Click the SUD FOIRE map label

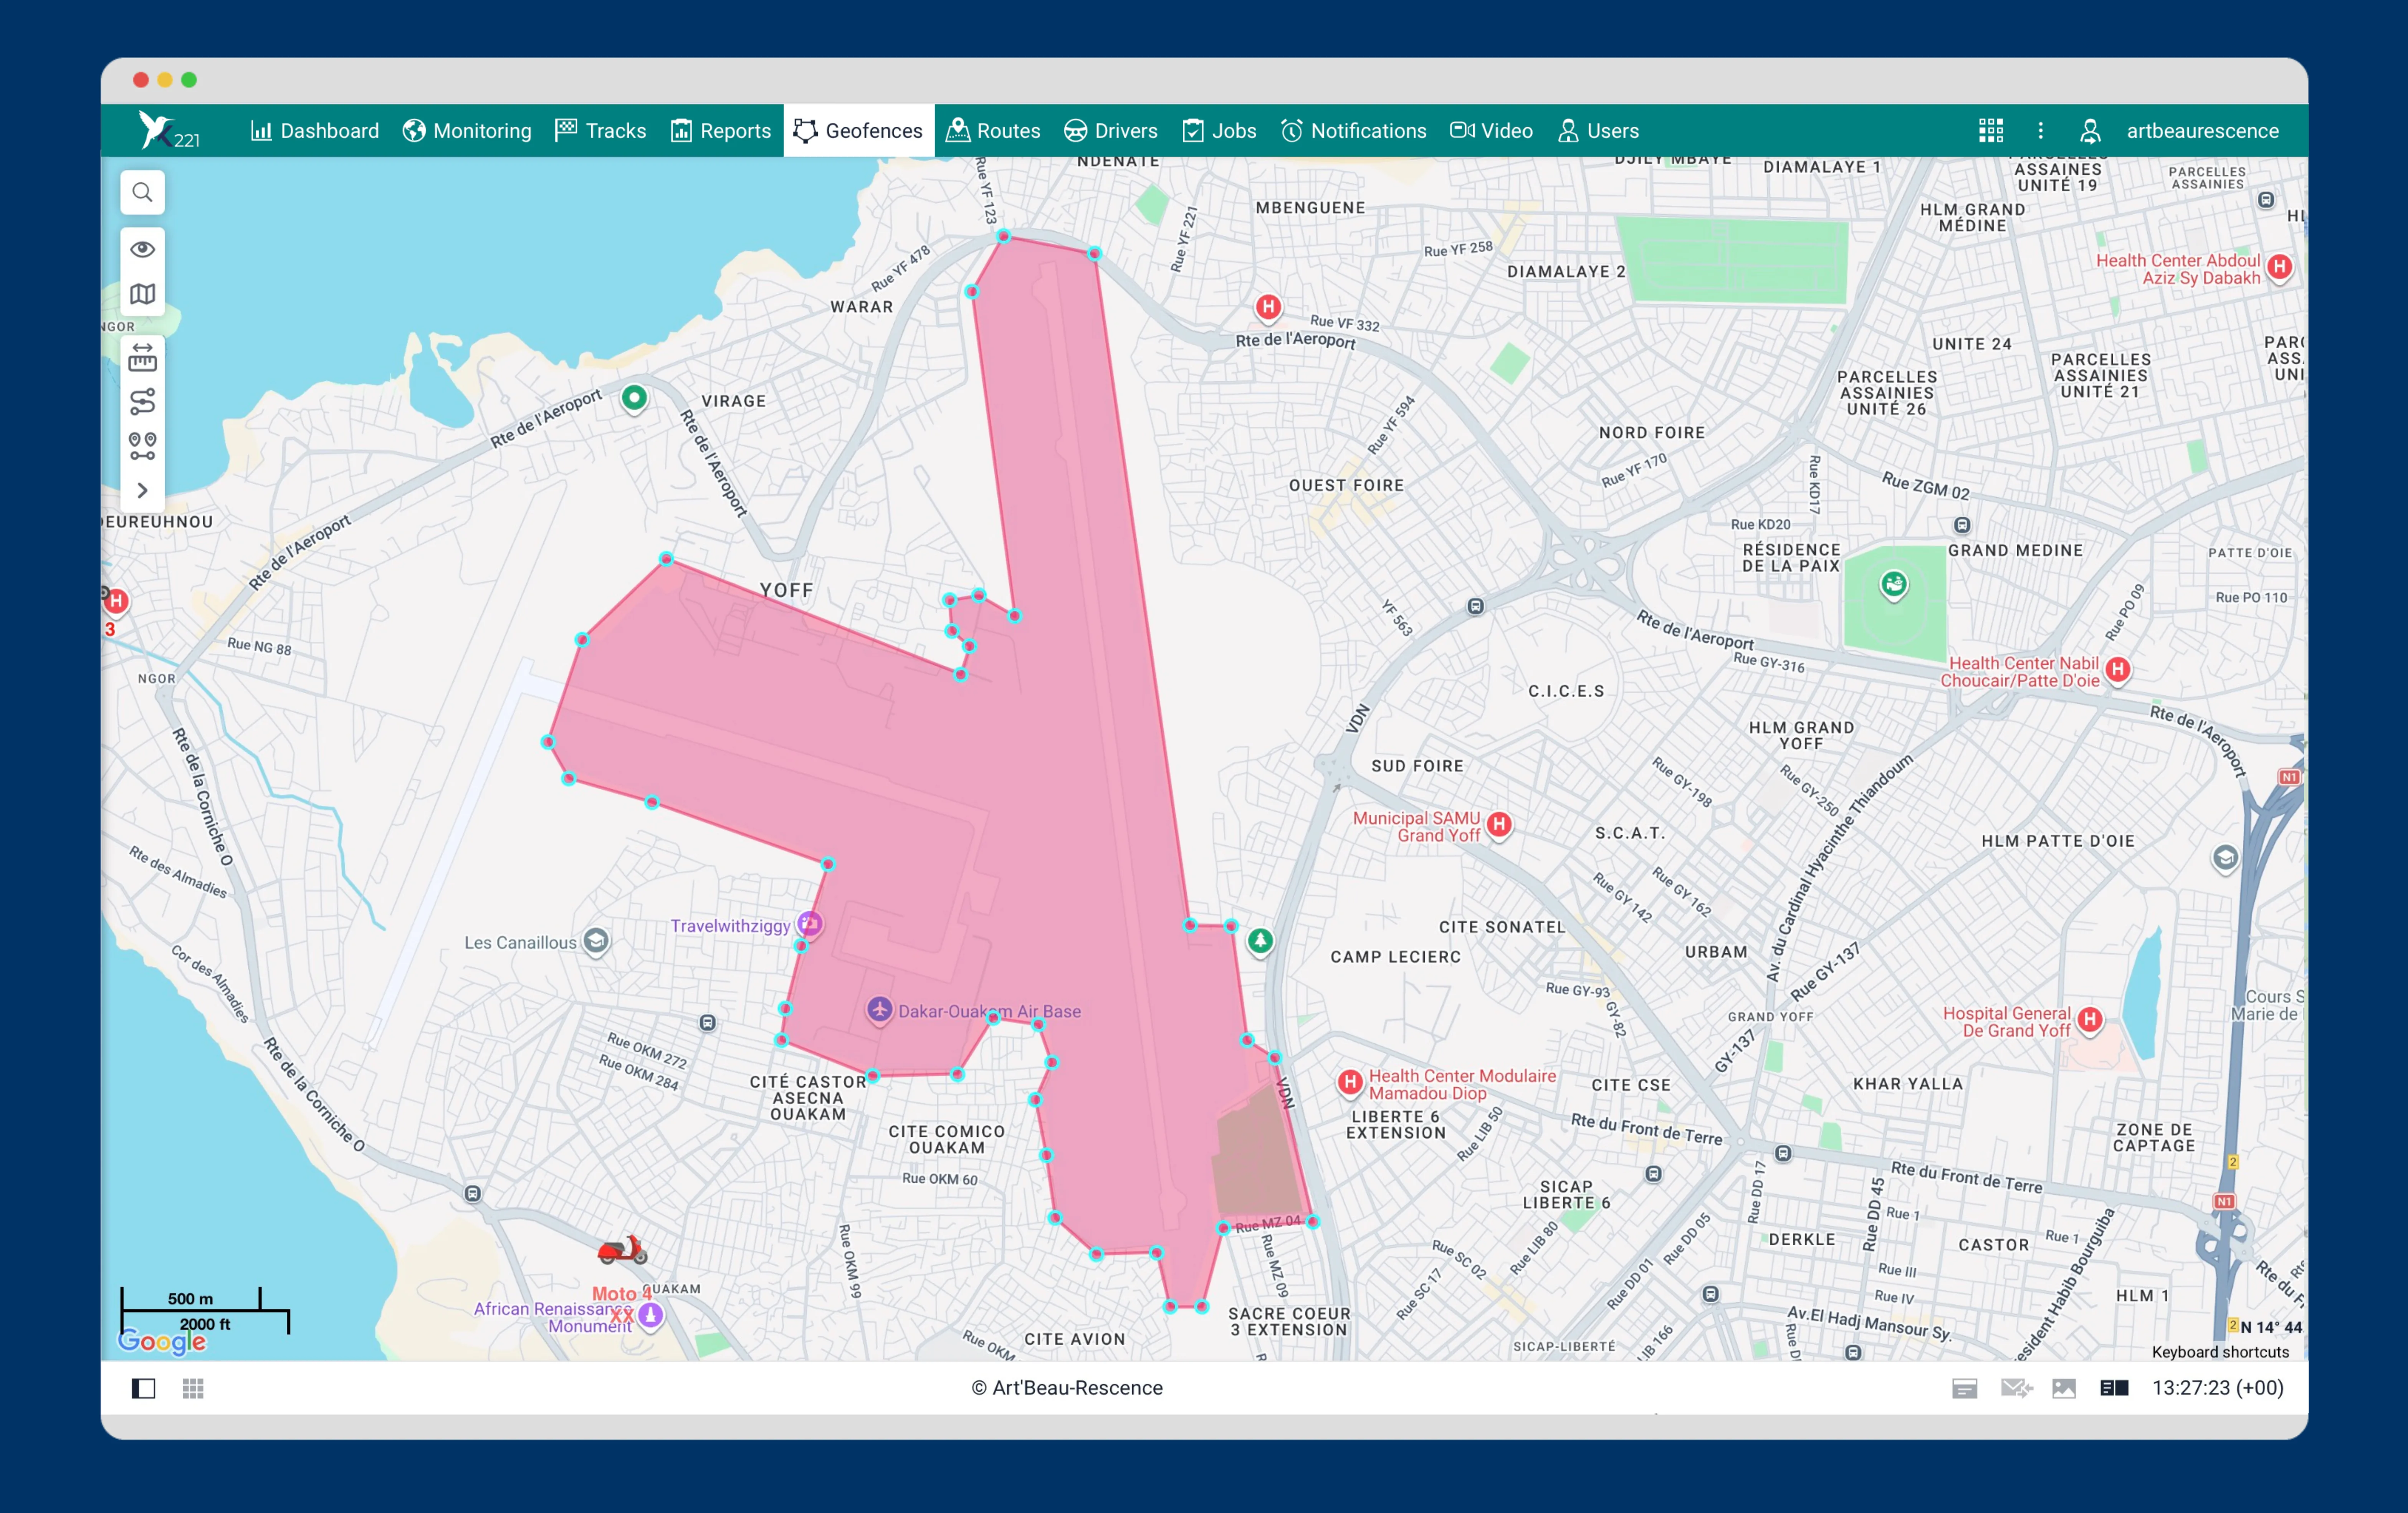(1417, 766)
